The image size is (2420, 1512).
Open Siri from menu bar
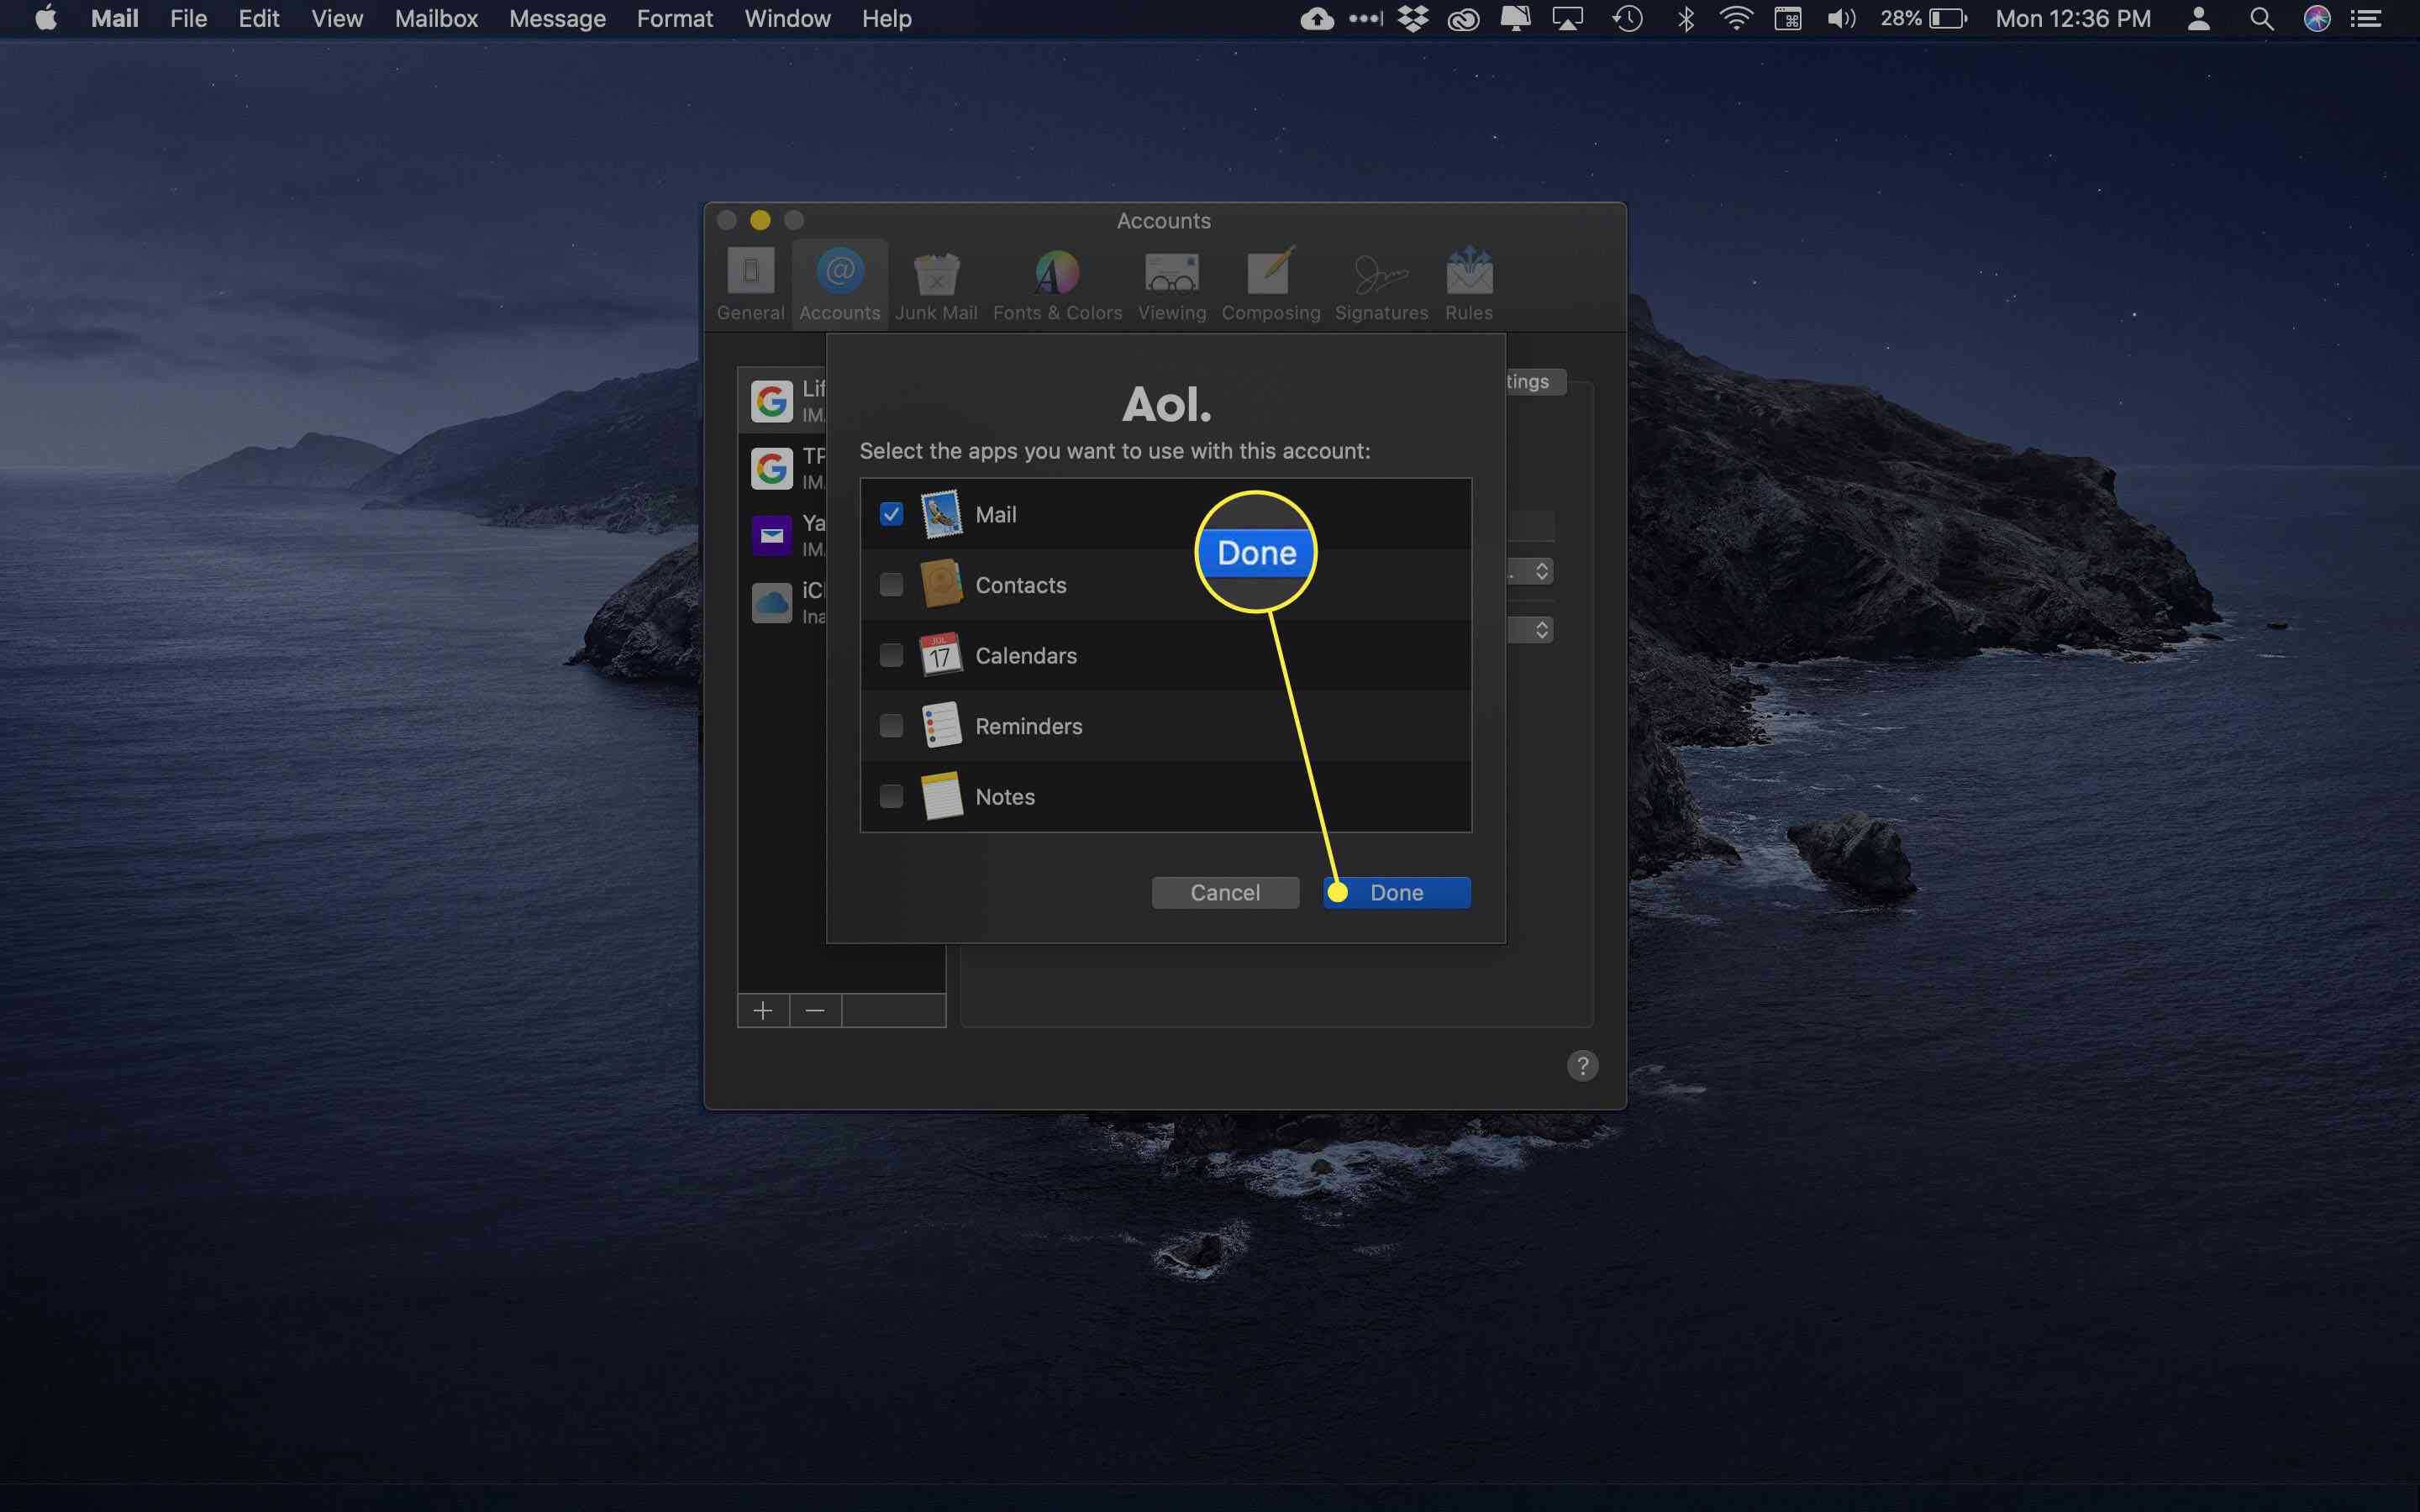pos(2317,19)
